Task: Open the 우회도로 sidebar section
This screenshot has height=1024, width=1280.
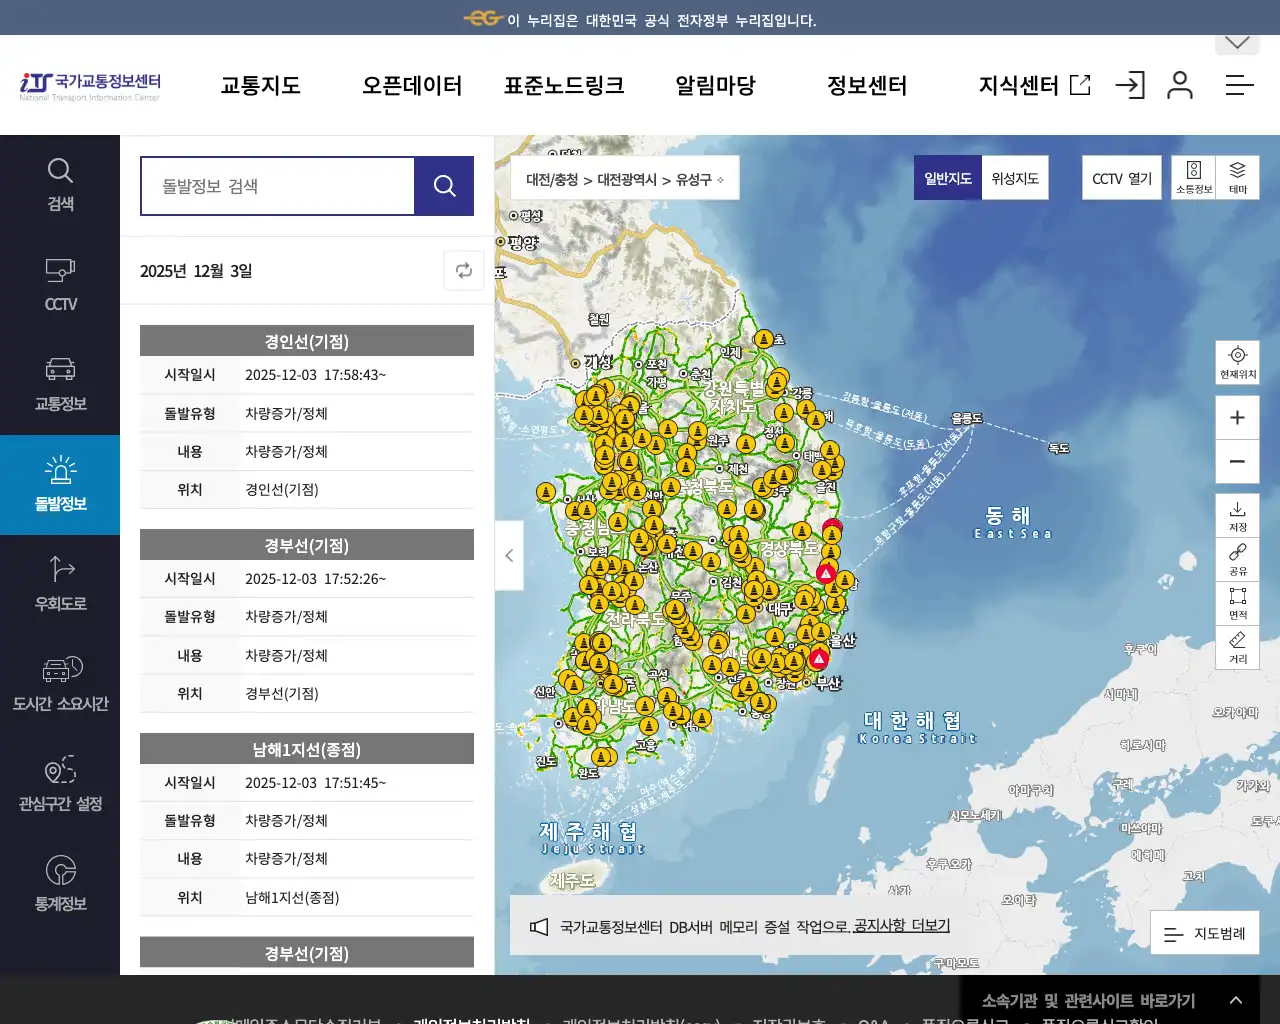Action: coord(60,585)
